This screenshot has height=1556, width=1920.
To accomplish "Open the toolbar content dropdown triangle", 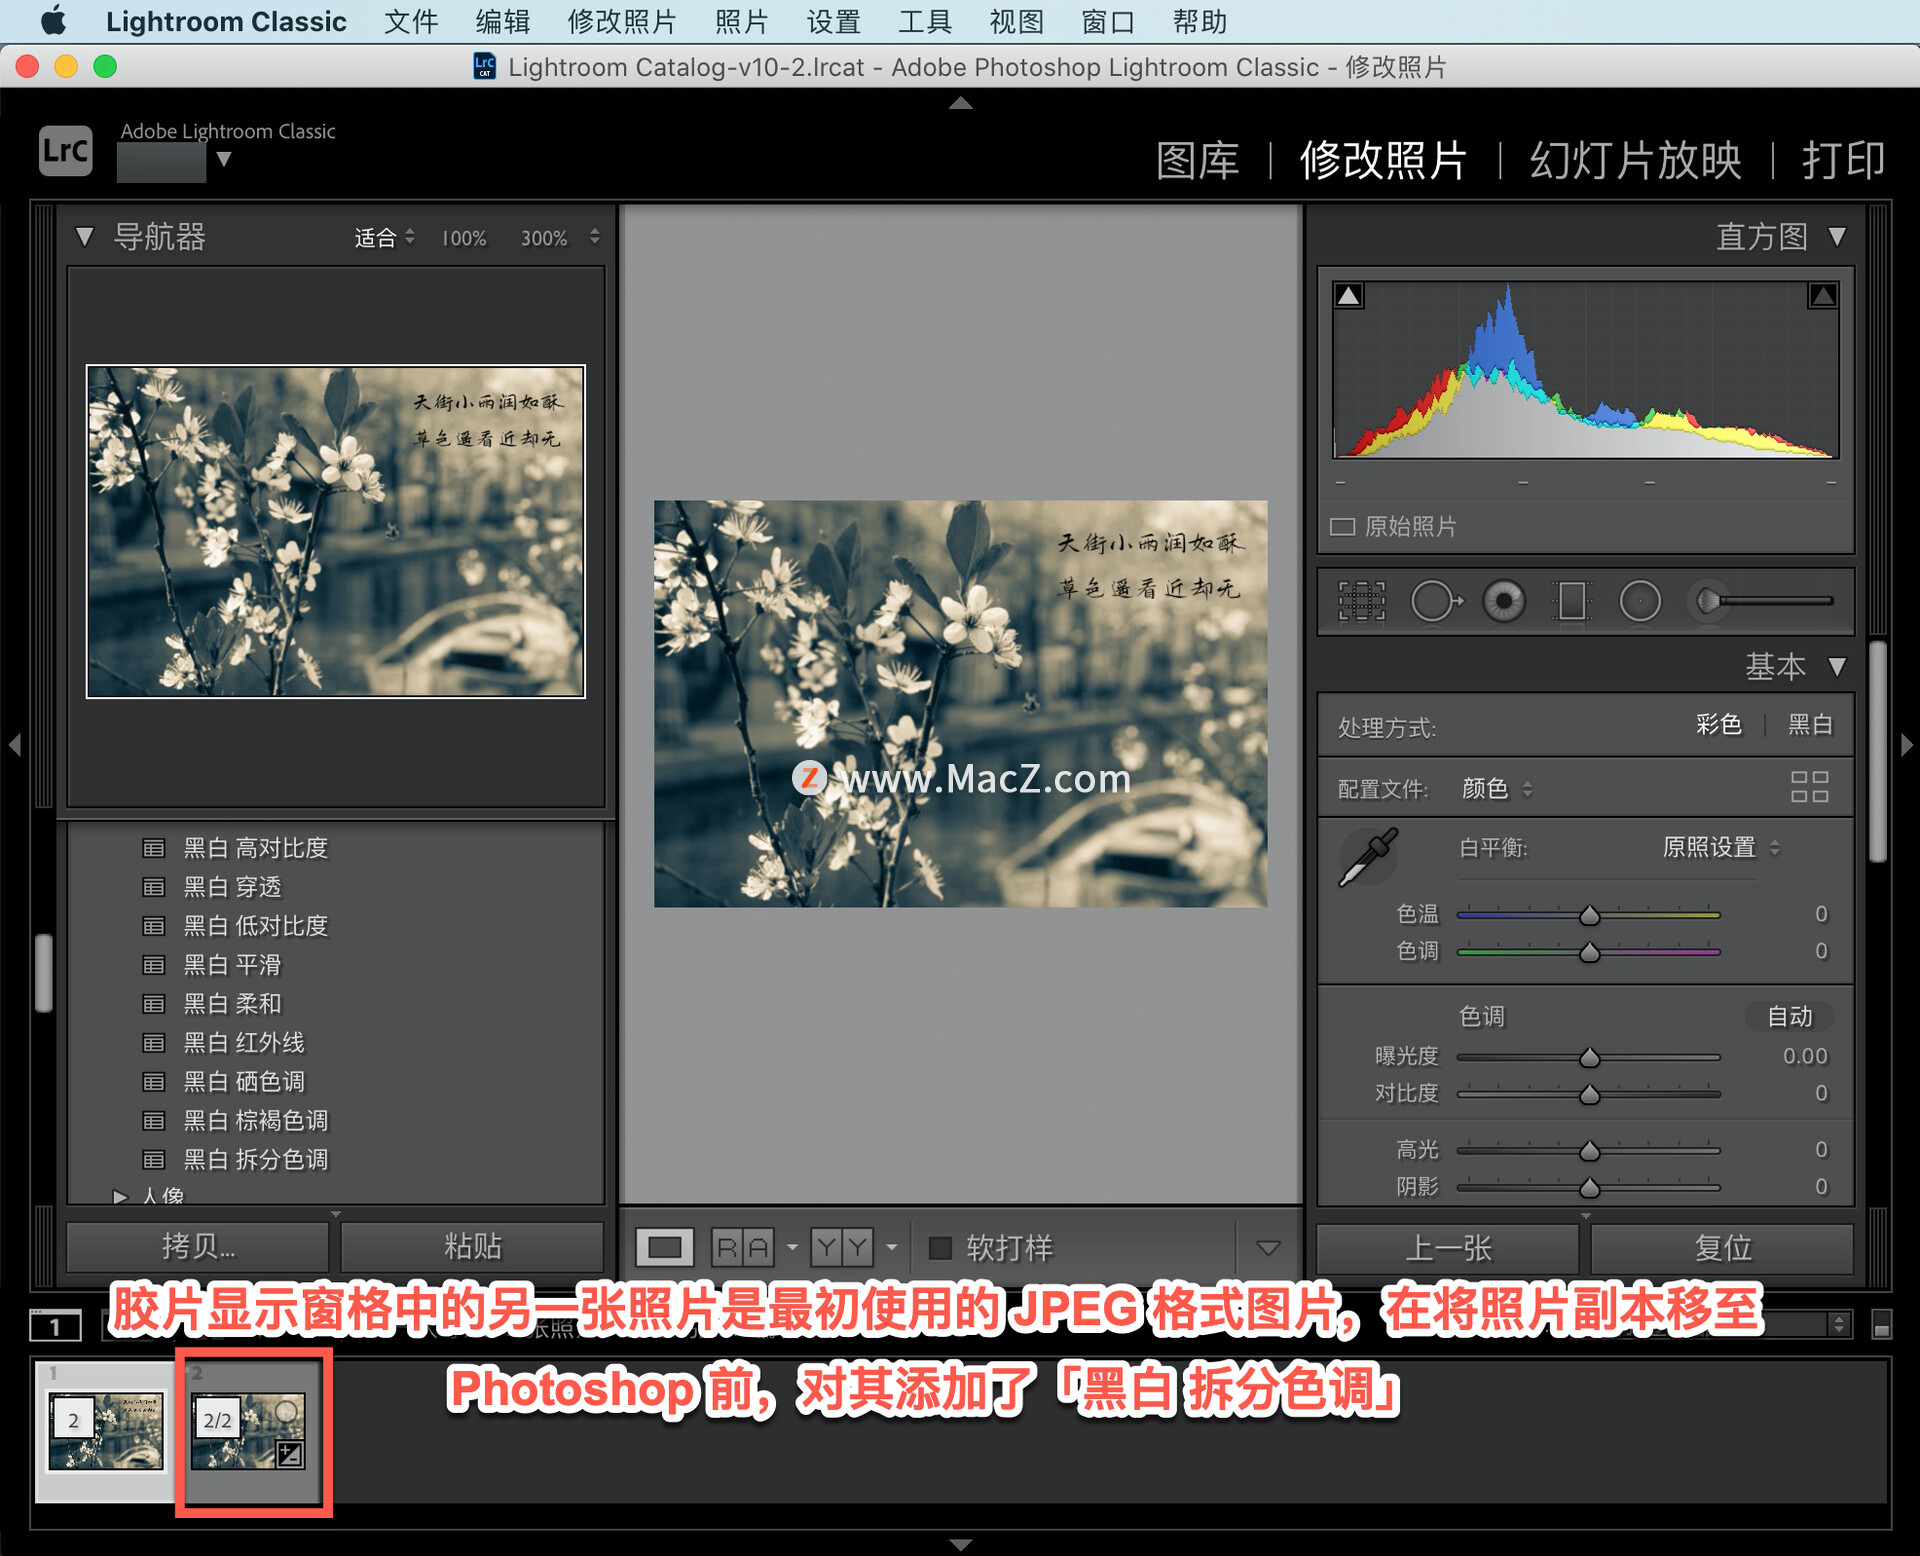I will click(1268, 1248).
